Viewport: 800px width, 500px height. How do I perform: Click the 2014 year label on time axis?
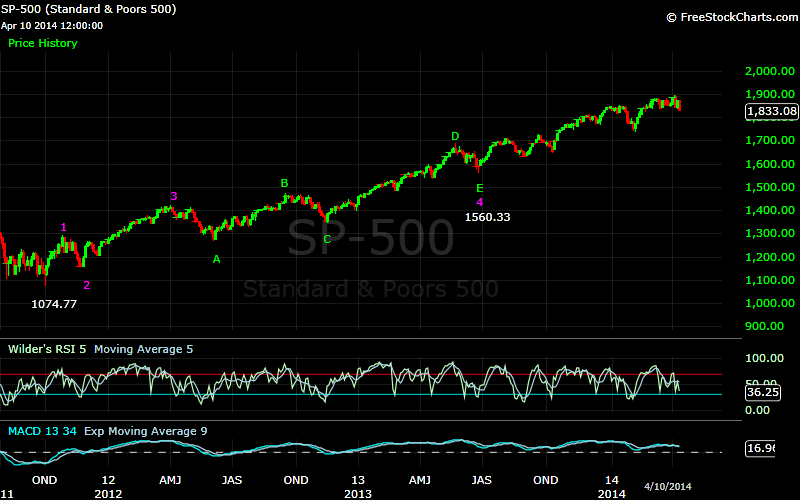tap(611, 494)
